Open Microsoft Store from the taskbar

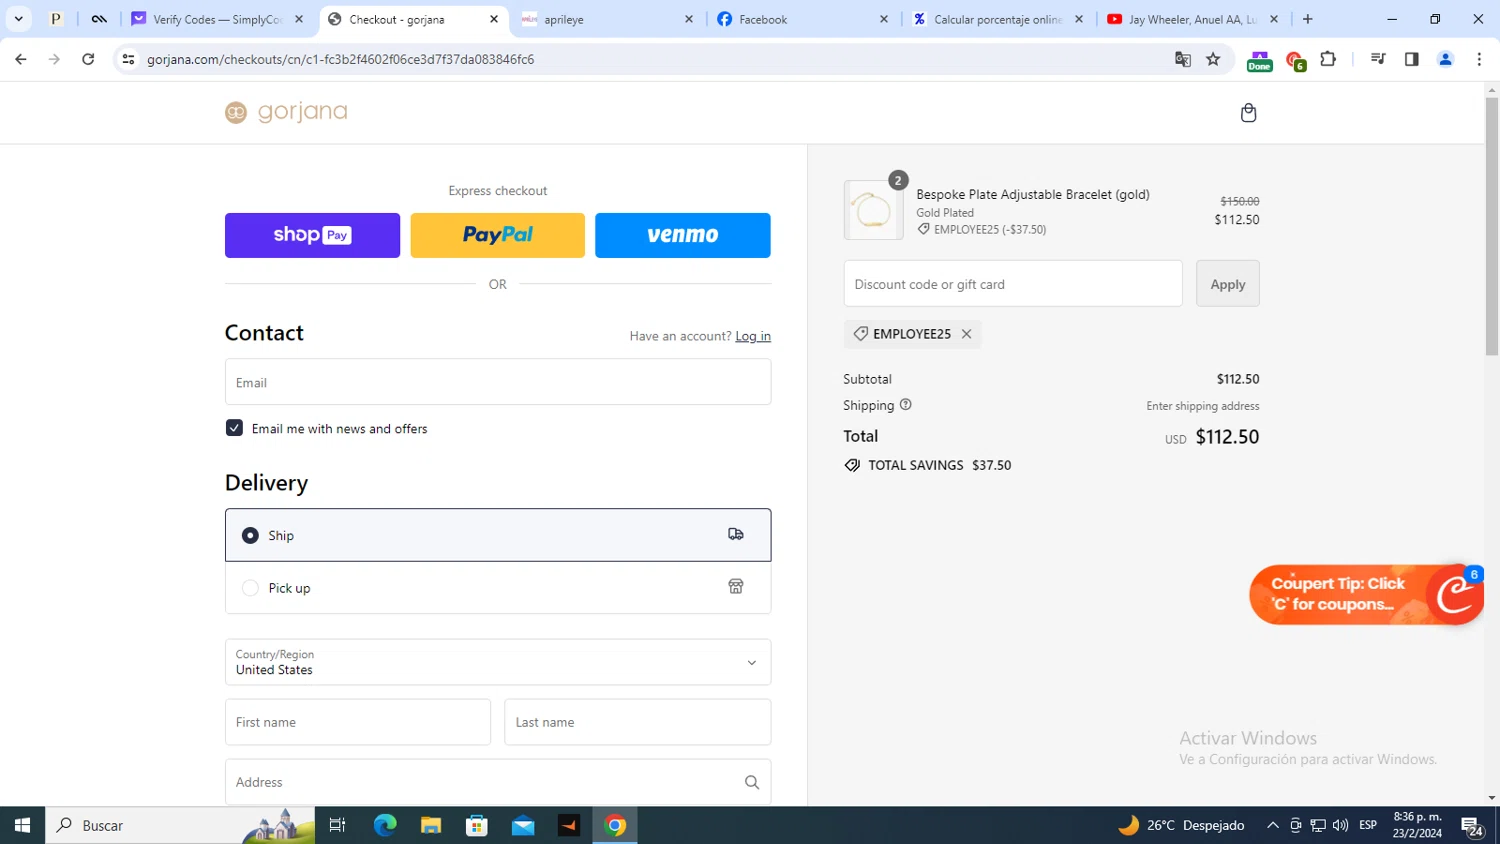(x=477, y=825)
